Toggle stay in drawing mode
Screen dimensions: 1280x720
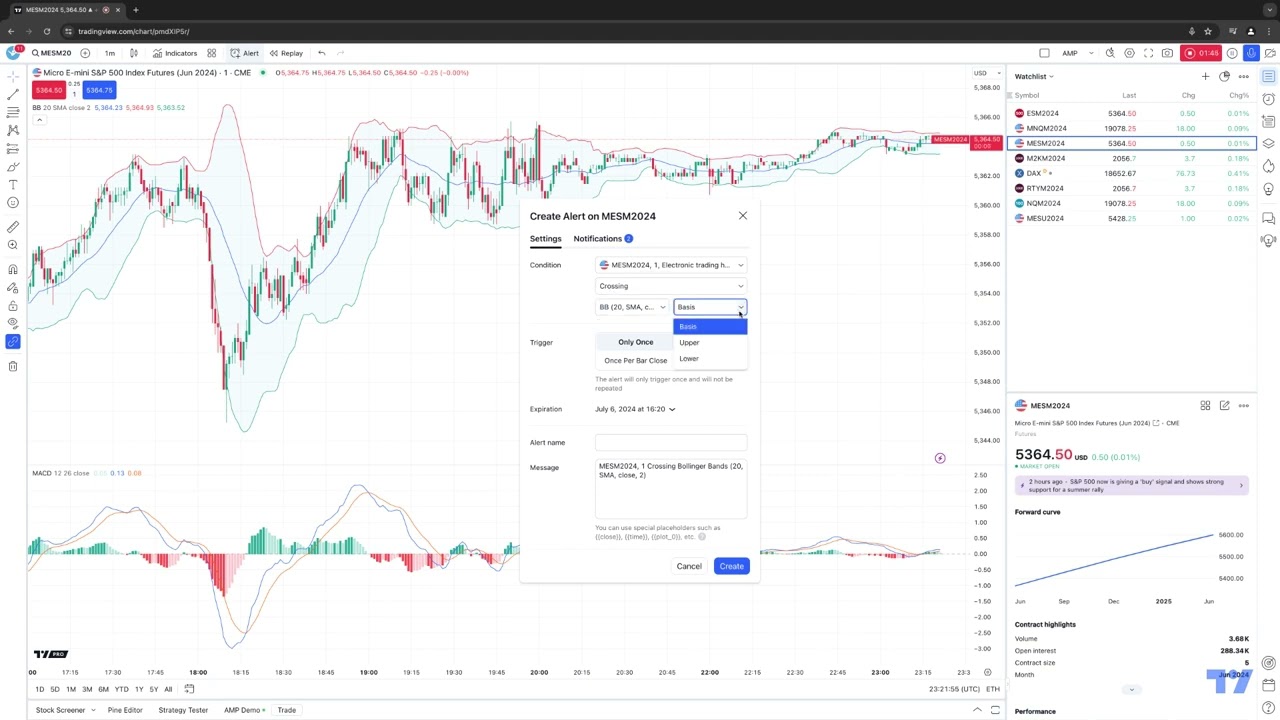coord(13,287)
